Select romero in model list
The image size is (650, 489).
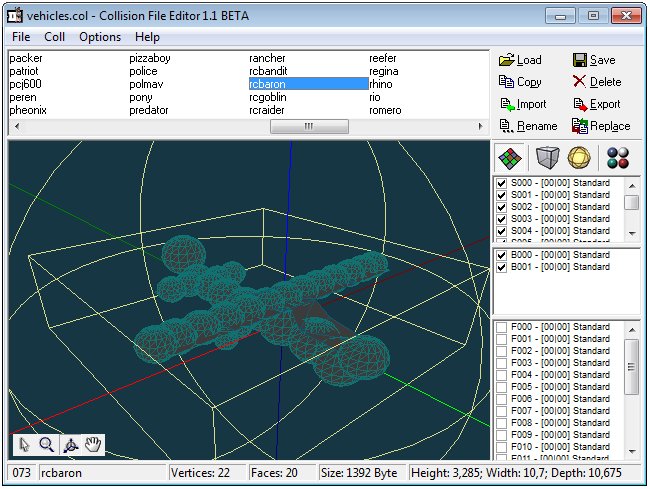click(385, 110)
